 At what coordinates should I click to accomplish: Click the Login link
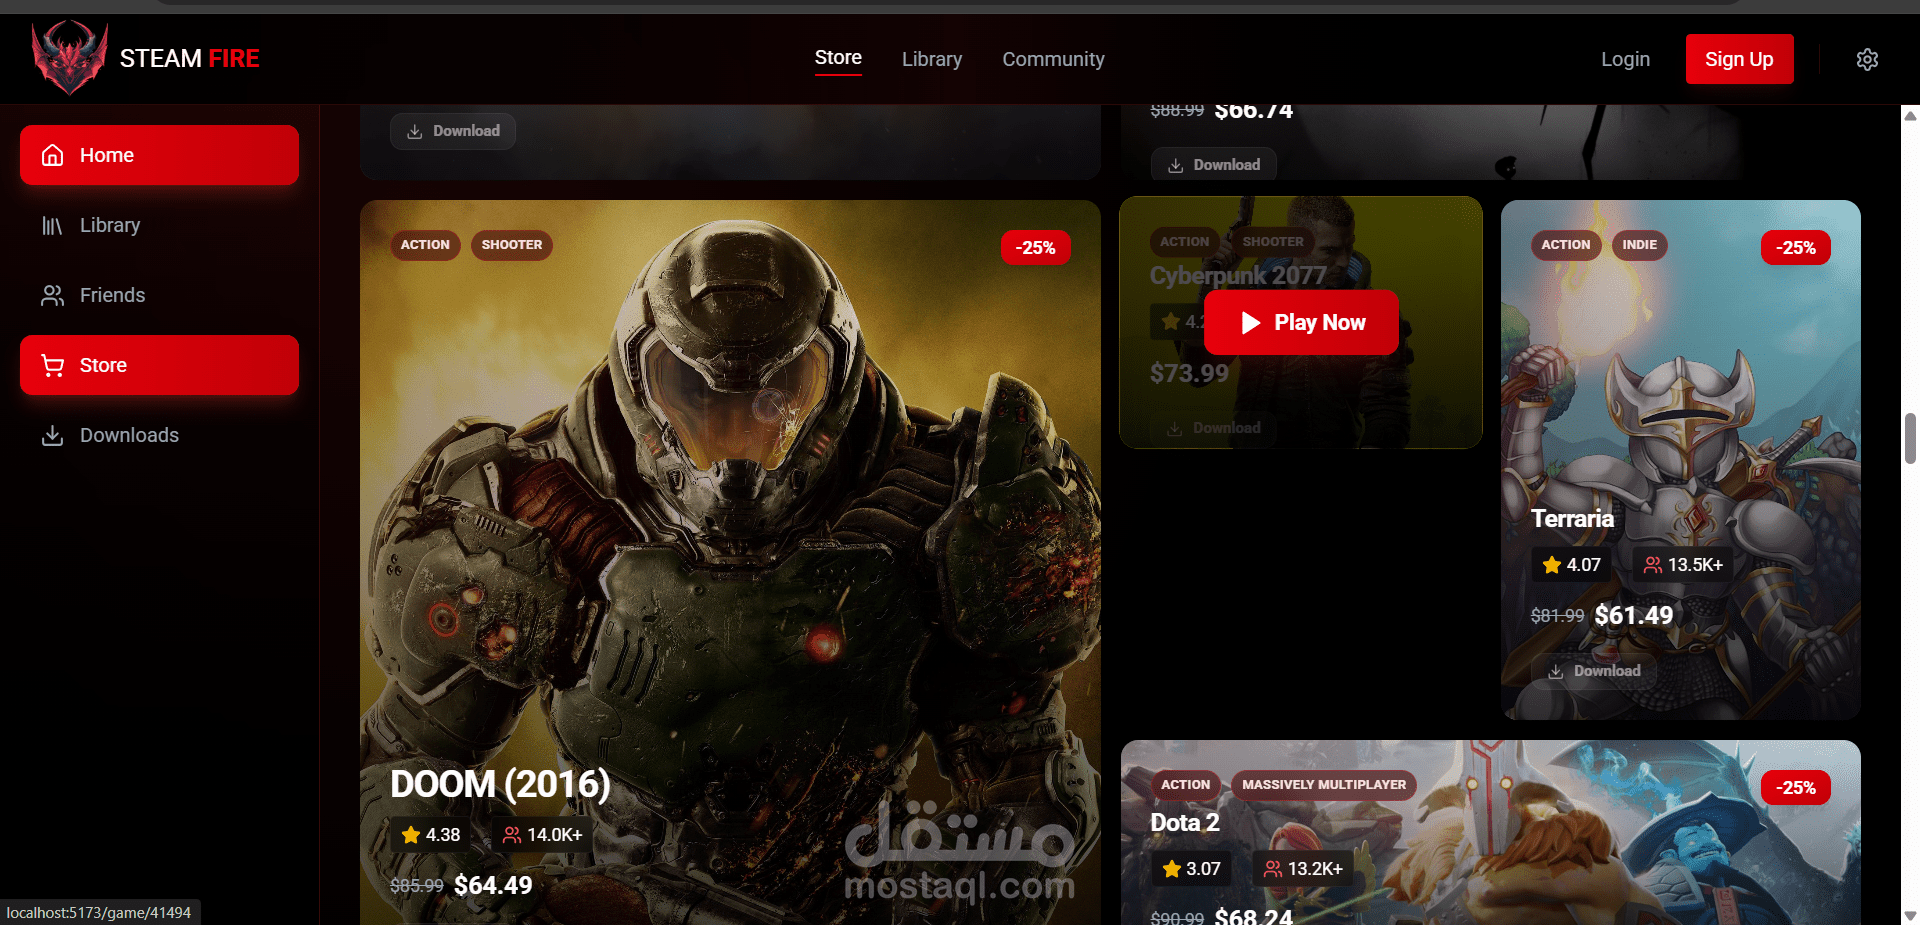pyautogui.click(x=1625, y=59)
